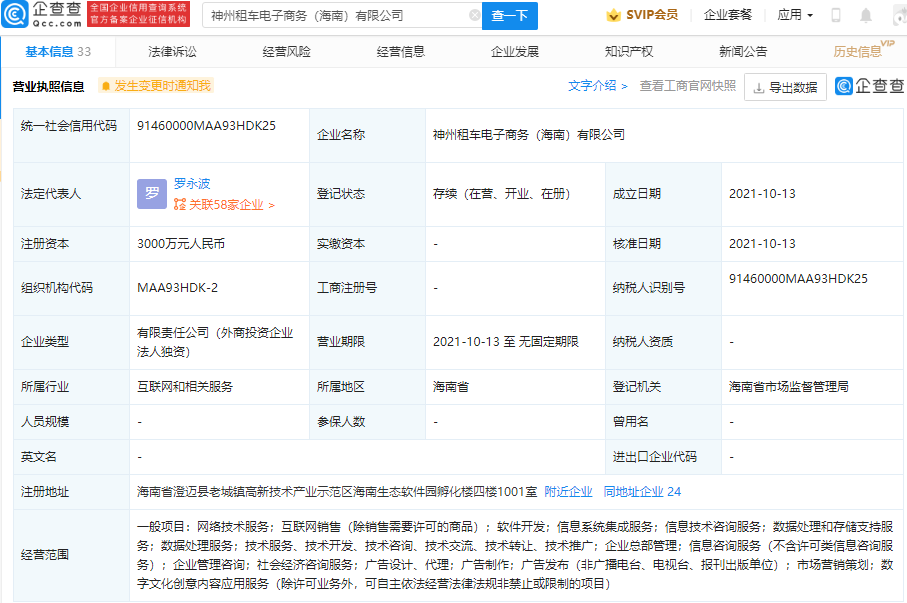Screen dimensions: 907x603
Task: Click the mobile phone icon in header
Action: point(836,16)
